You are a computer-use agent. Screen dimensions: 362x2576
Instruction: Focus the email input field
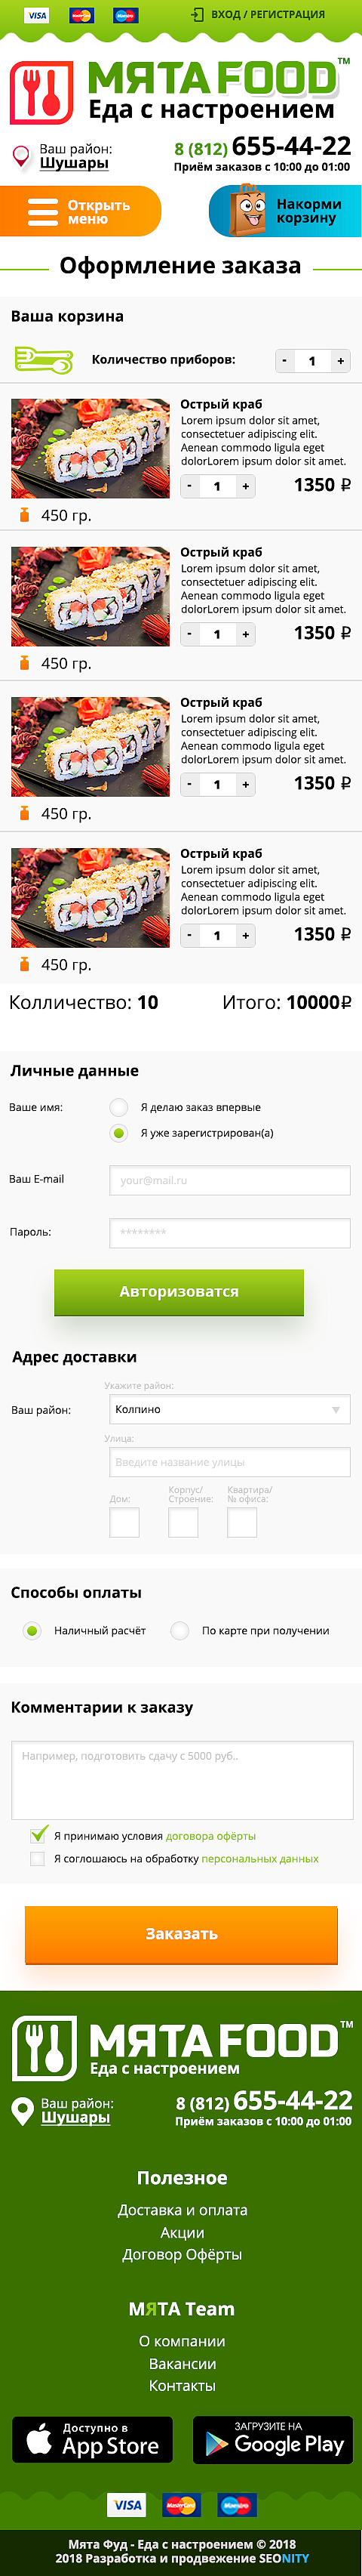tap(230, 1180)
